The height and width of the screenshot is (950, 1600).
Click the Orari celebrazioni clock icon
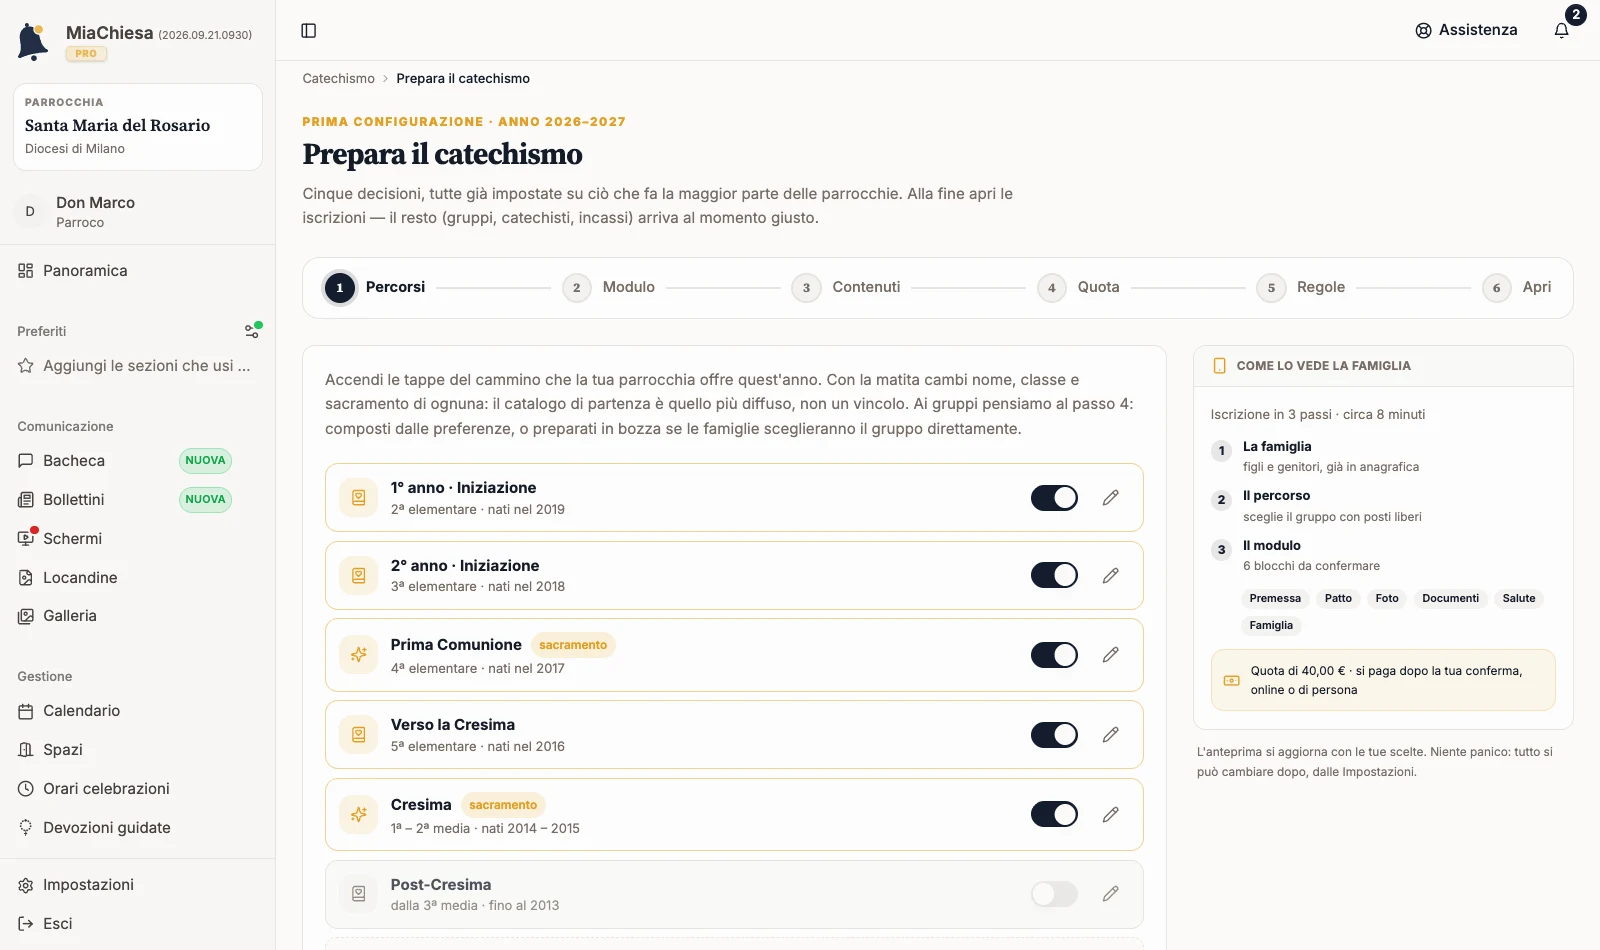[26, 789]
